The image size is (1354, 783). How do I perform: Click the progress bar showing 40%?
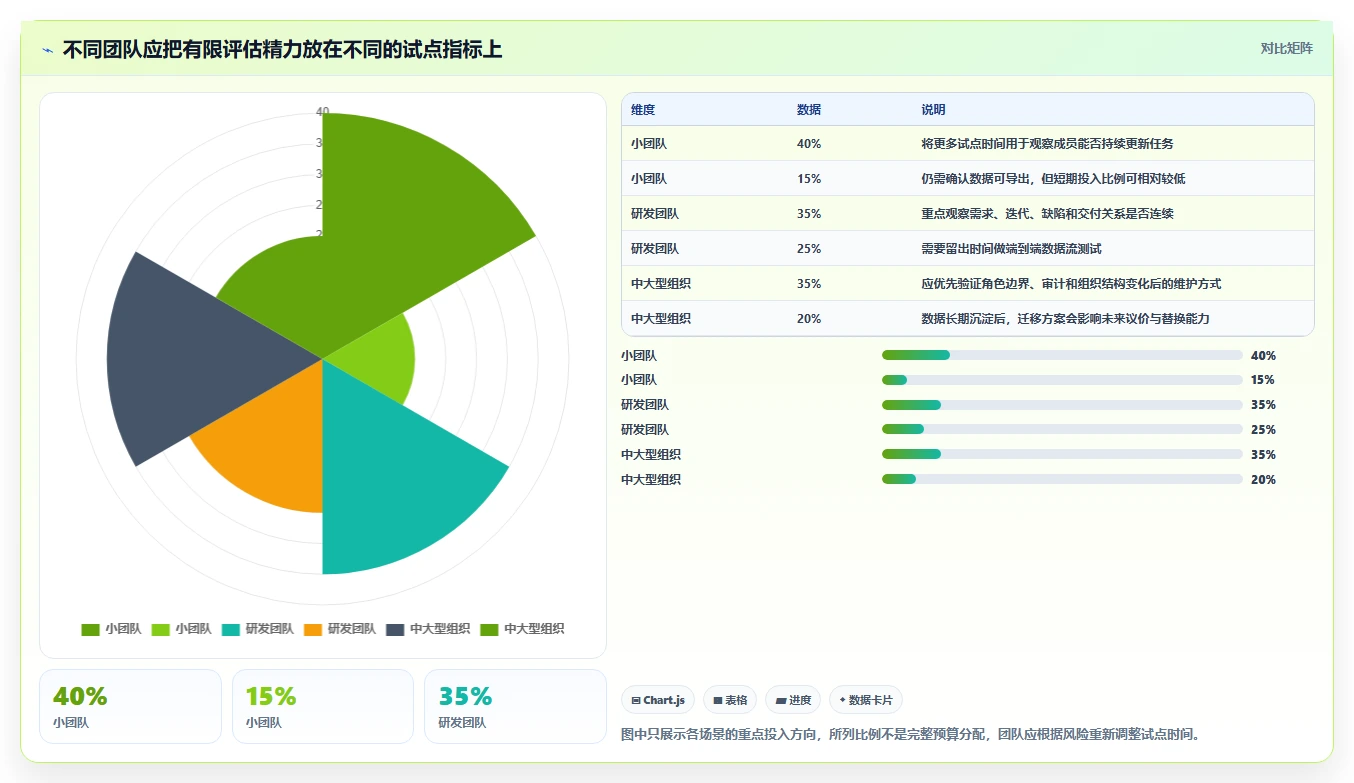tap(1062, 355)
